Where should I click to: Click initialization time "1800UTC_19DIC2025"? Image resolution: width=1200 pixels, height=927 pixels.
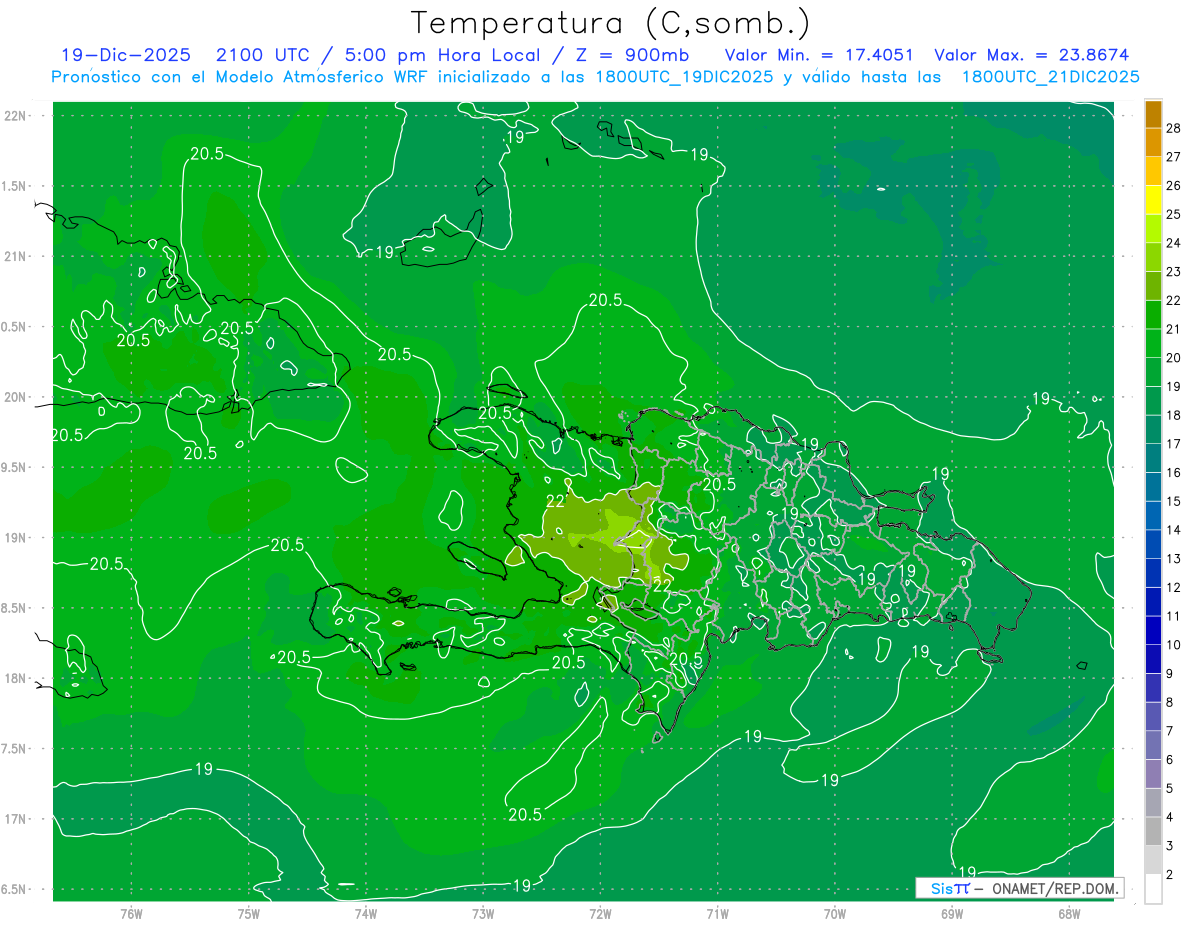click(x=679, y=77)
